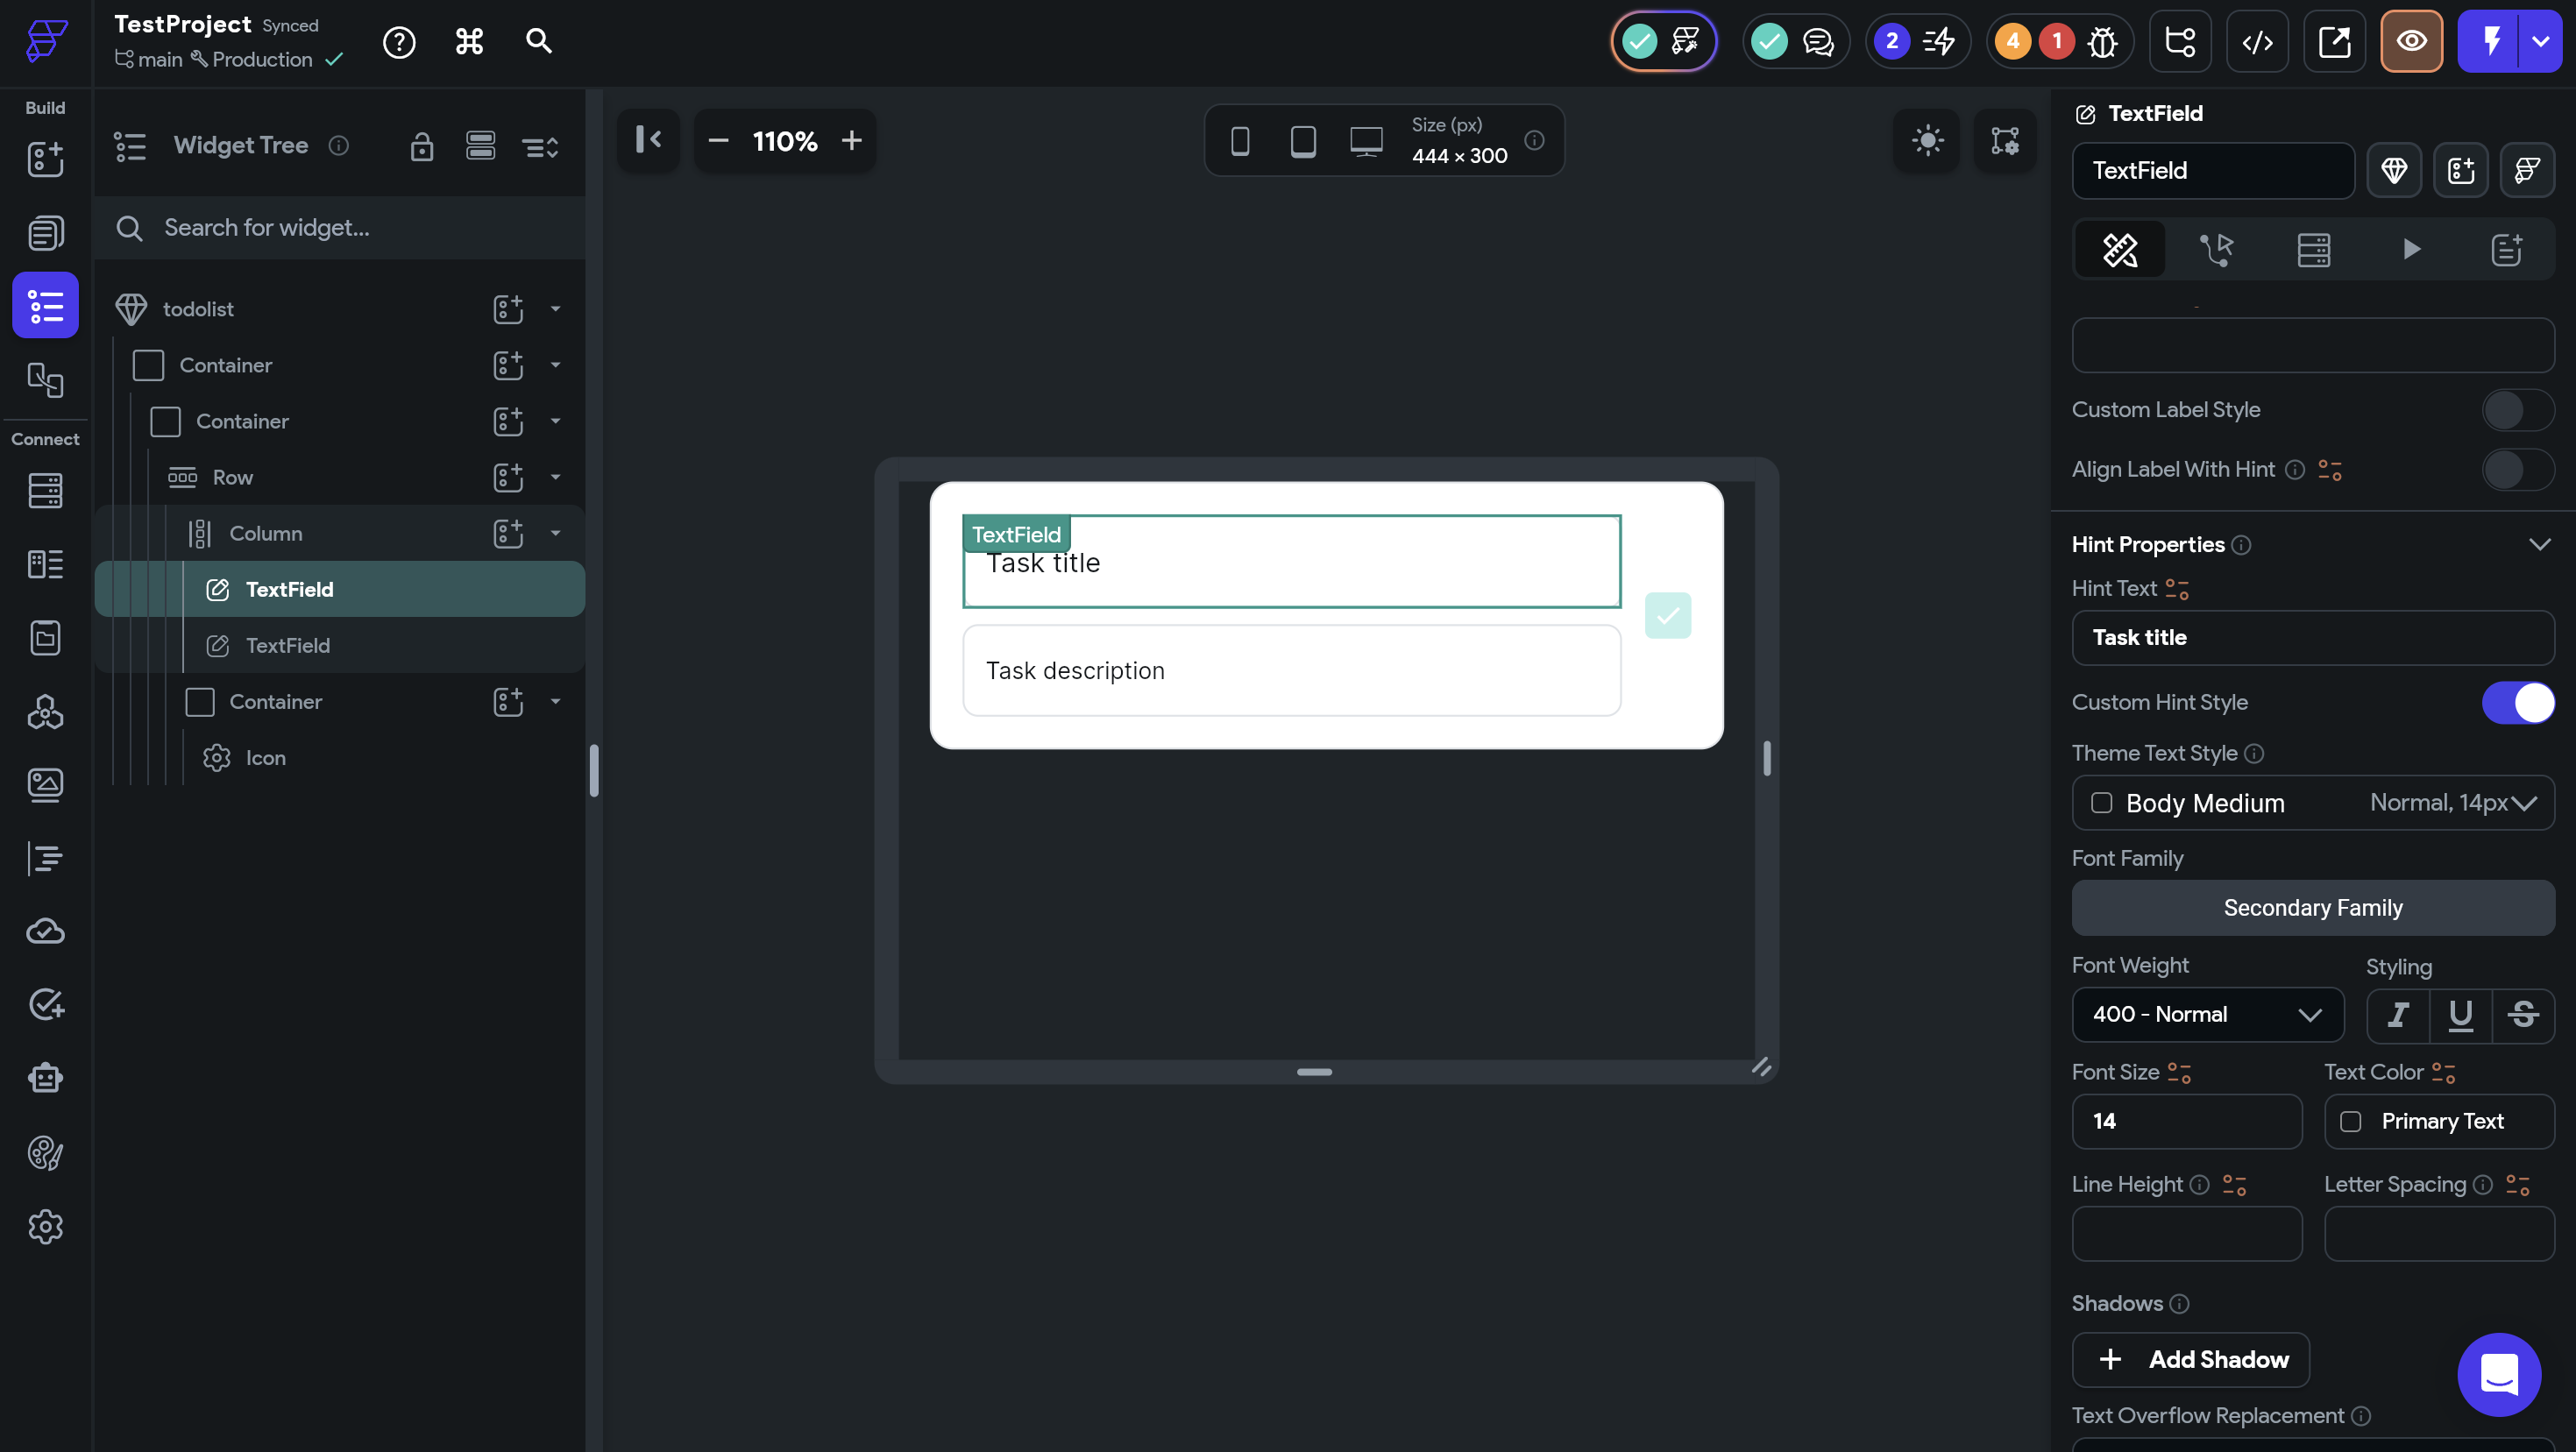This screenshot has width=2576, height=1452.
Task: Click the preview eye icon
Action: tap(2411, 42)
